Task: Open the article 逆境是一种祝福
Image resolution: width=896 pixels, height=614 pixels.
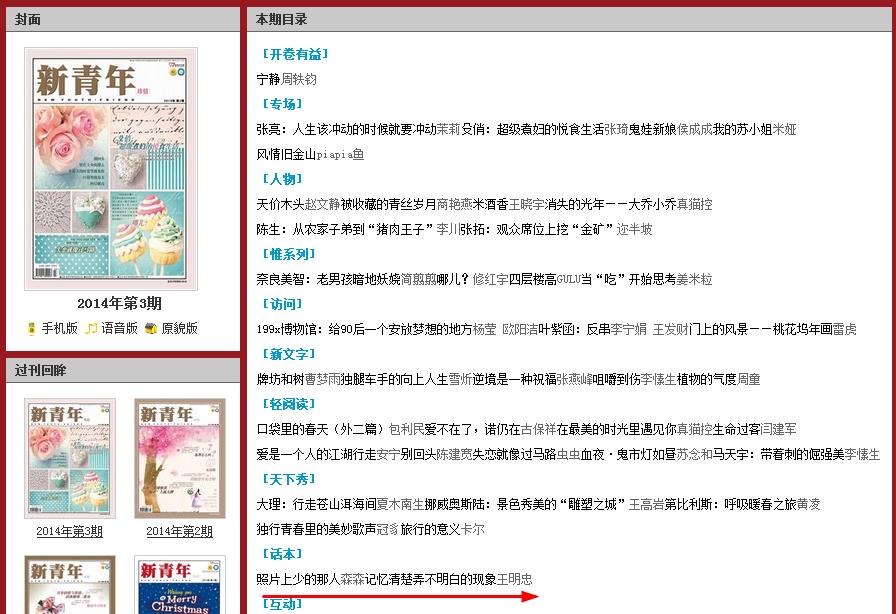Action: 514,379
